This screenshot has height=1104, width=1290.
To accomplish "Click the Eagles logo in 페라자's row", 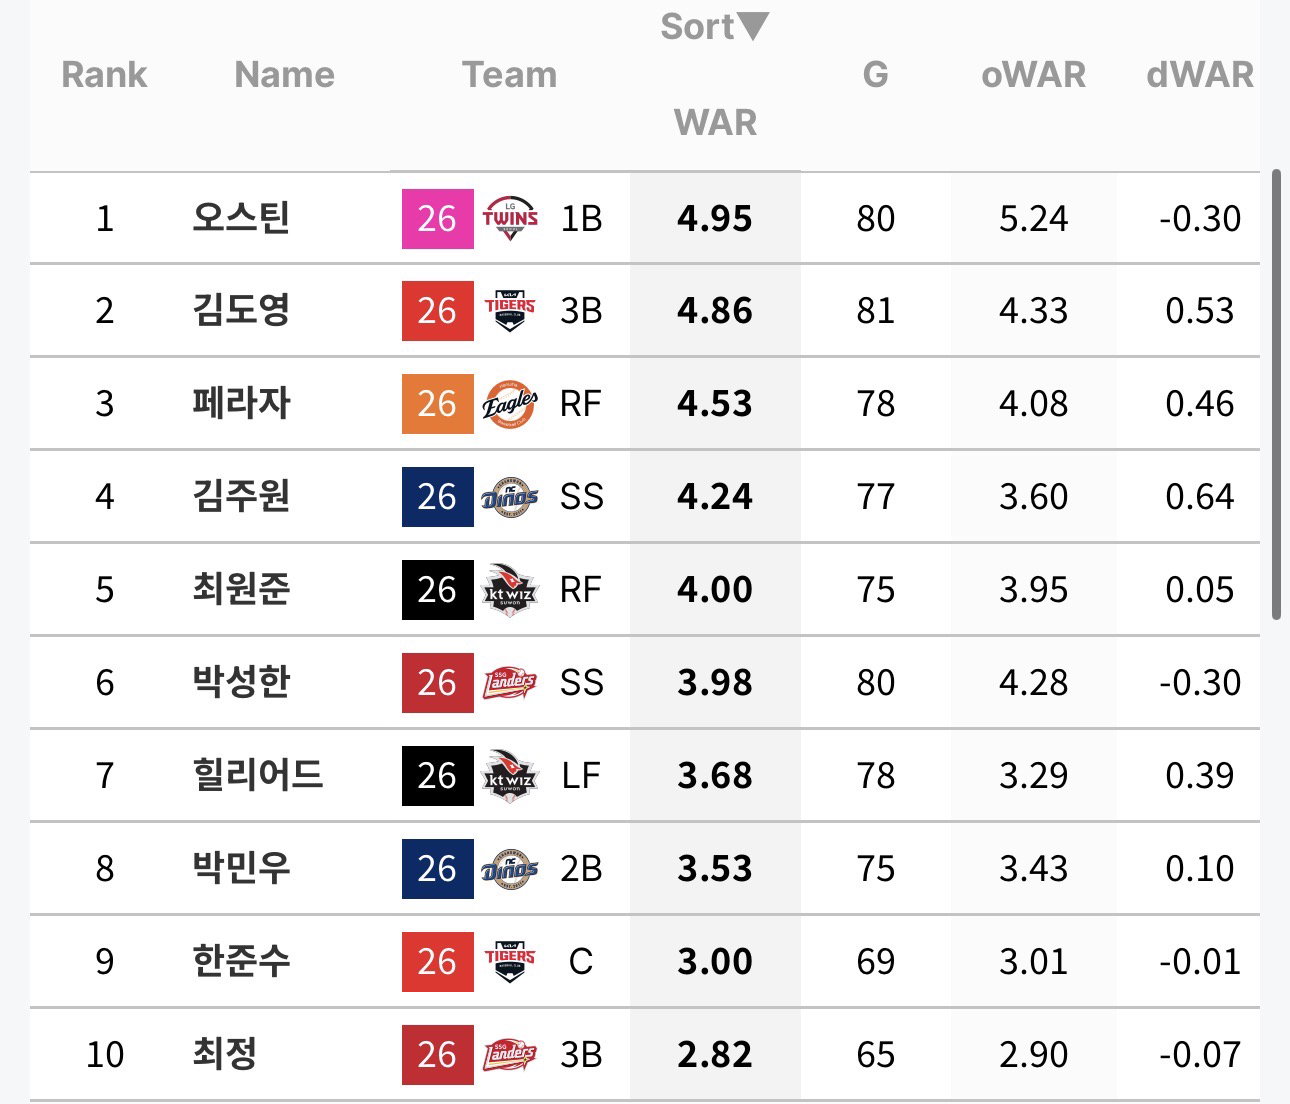I will pos(510,403).
